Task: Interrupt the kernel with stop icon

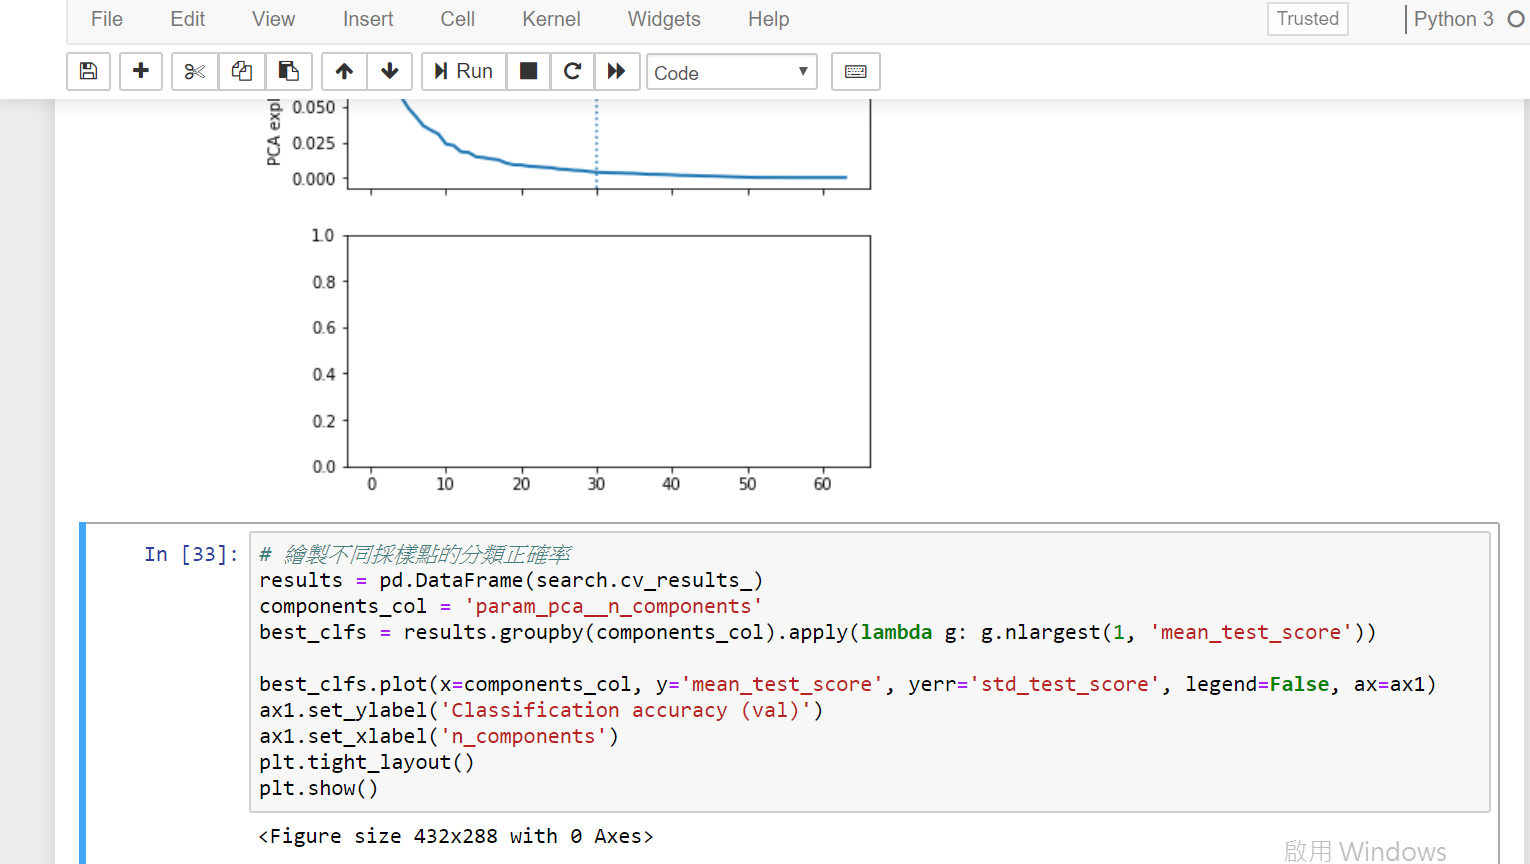Action: 529,71
